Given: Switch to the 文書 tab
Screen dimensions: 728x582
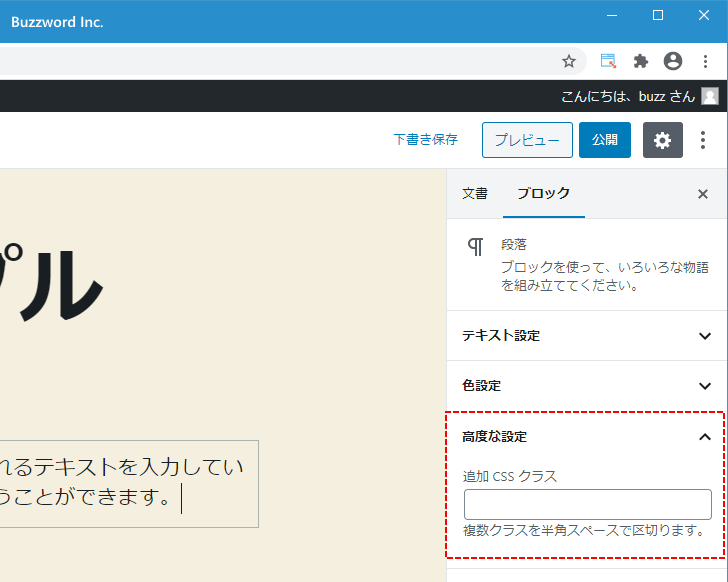Looking at the screenshot, I should (x=475, y=194).
